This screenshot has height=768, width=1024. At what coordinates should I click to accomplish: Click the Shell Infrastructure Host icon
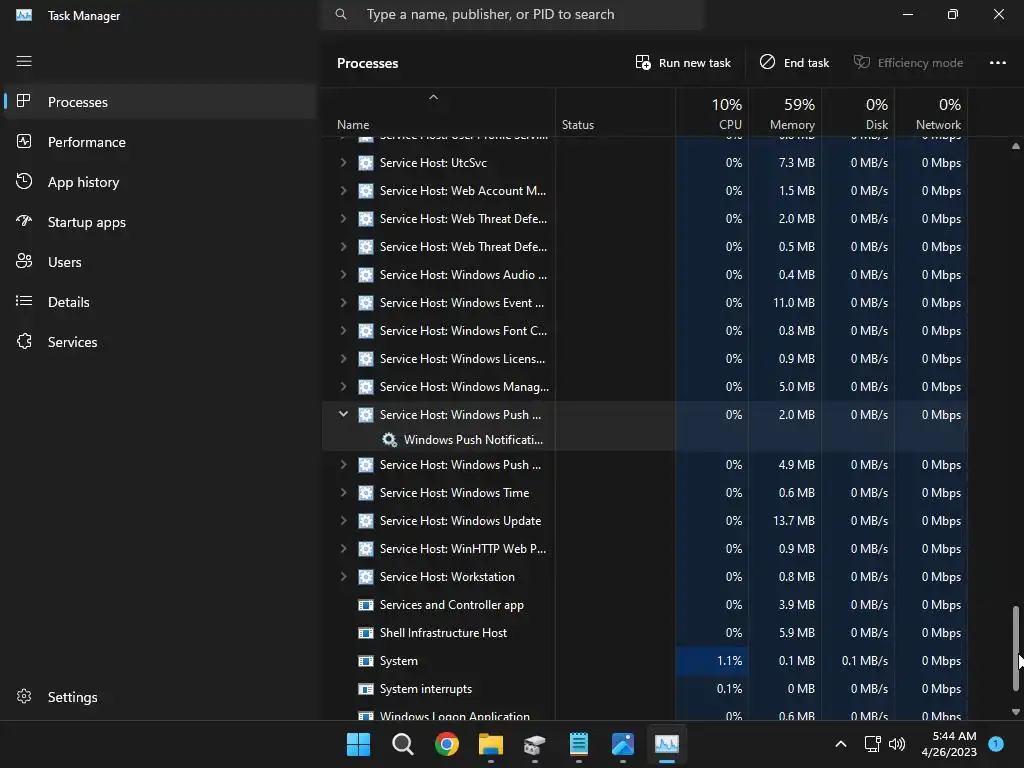point(366,633)
